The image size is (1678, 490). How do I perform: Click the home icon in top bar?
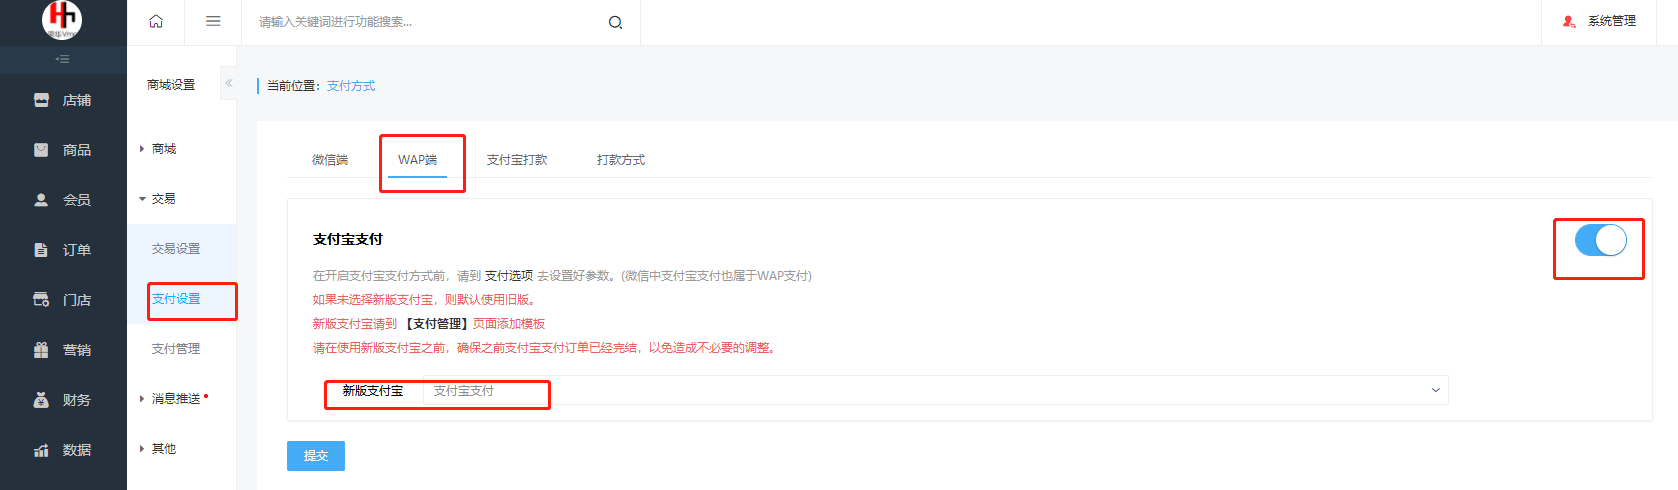[x=156, y=21]
